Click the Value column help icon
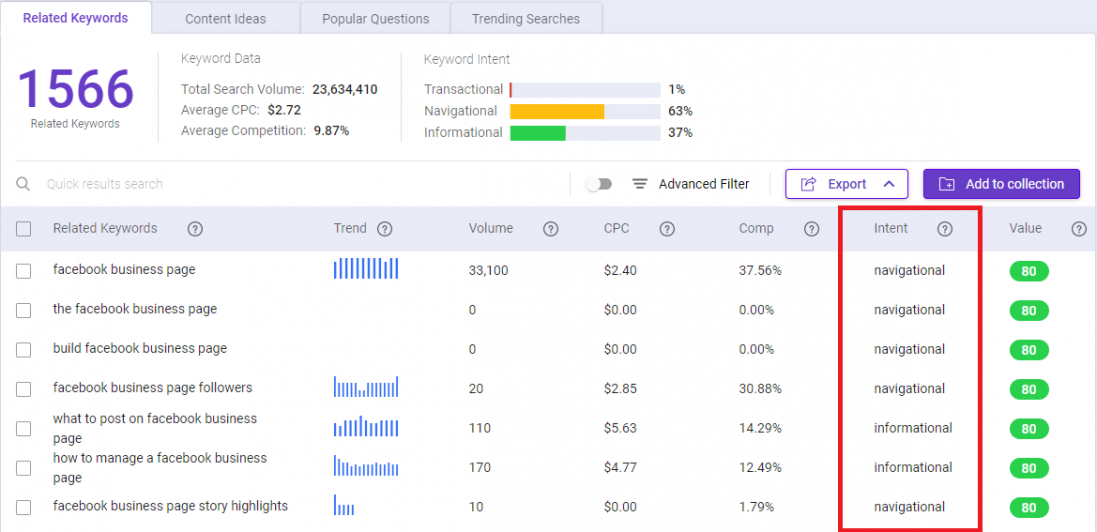This screenshot has height=532, width=1097. [x=1079, y=229]
